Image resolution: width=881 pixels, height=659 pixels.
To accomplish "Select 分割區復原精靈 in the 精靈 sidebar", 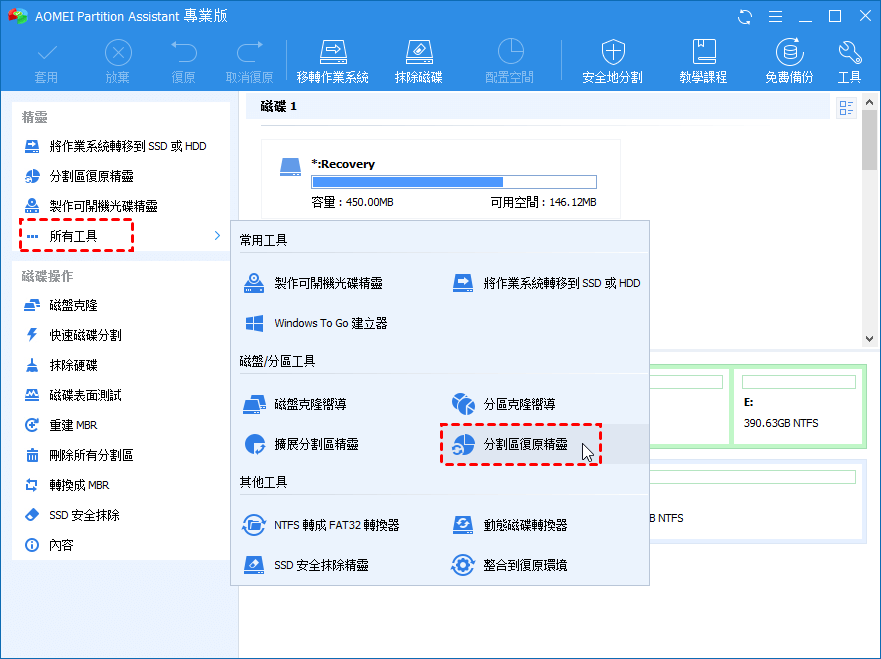I will [119, 176].
